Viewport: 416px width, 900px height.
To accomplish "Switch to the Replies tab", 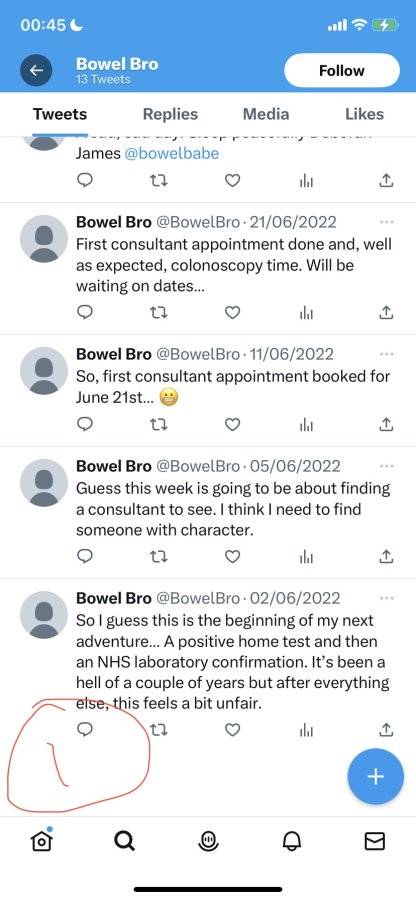I will pos(170,114).
